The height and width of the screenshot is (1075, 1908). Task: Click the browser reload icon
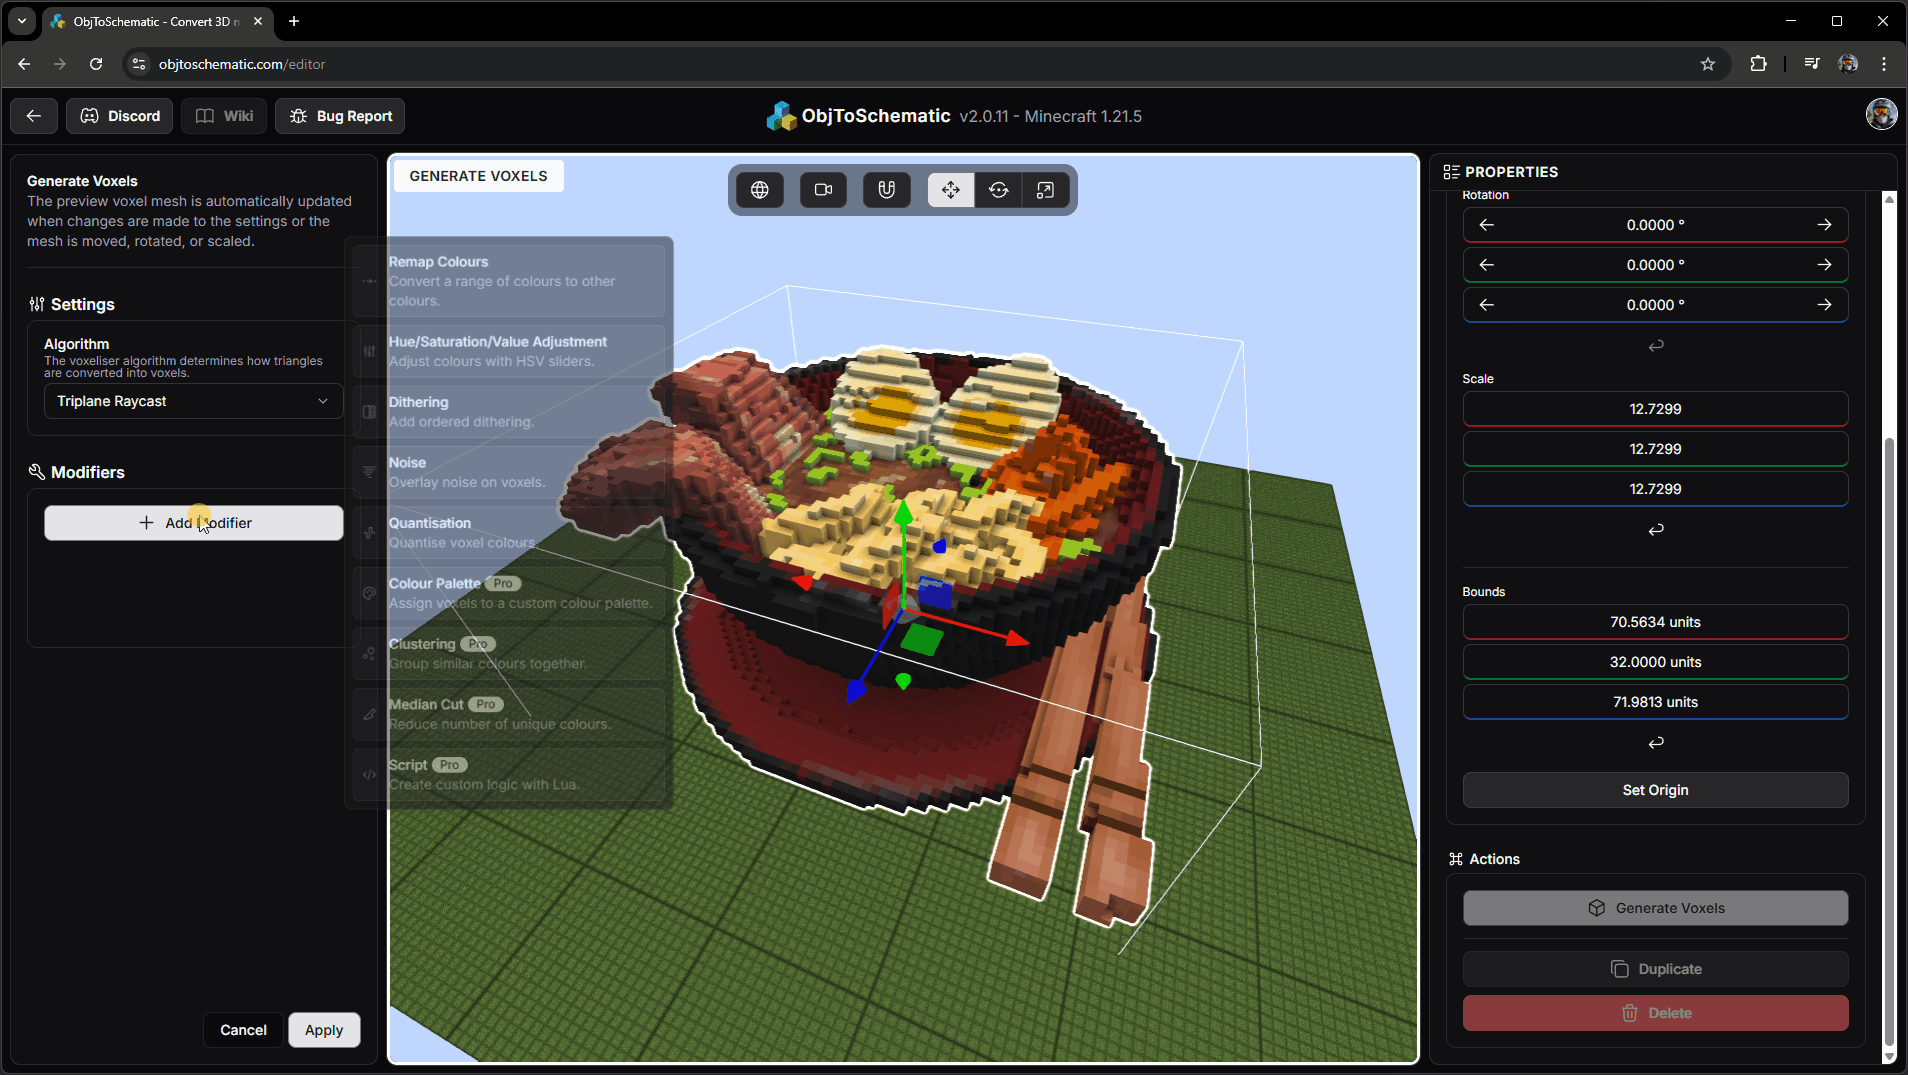coord(96,64)
